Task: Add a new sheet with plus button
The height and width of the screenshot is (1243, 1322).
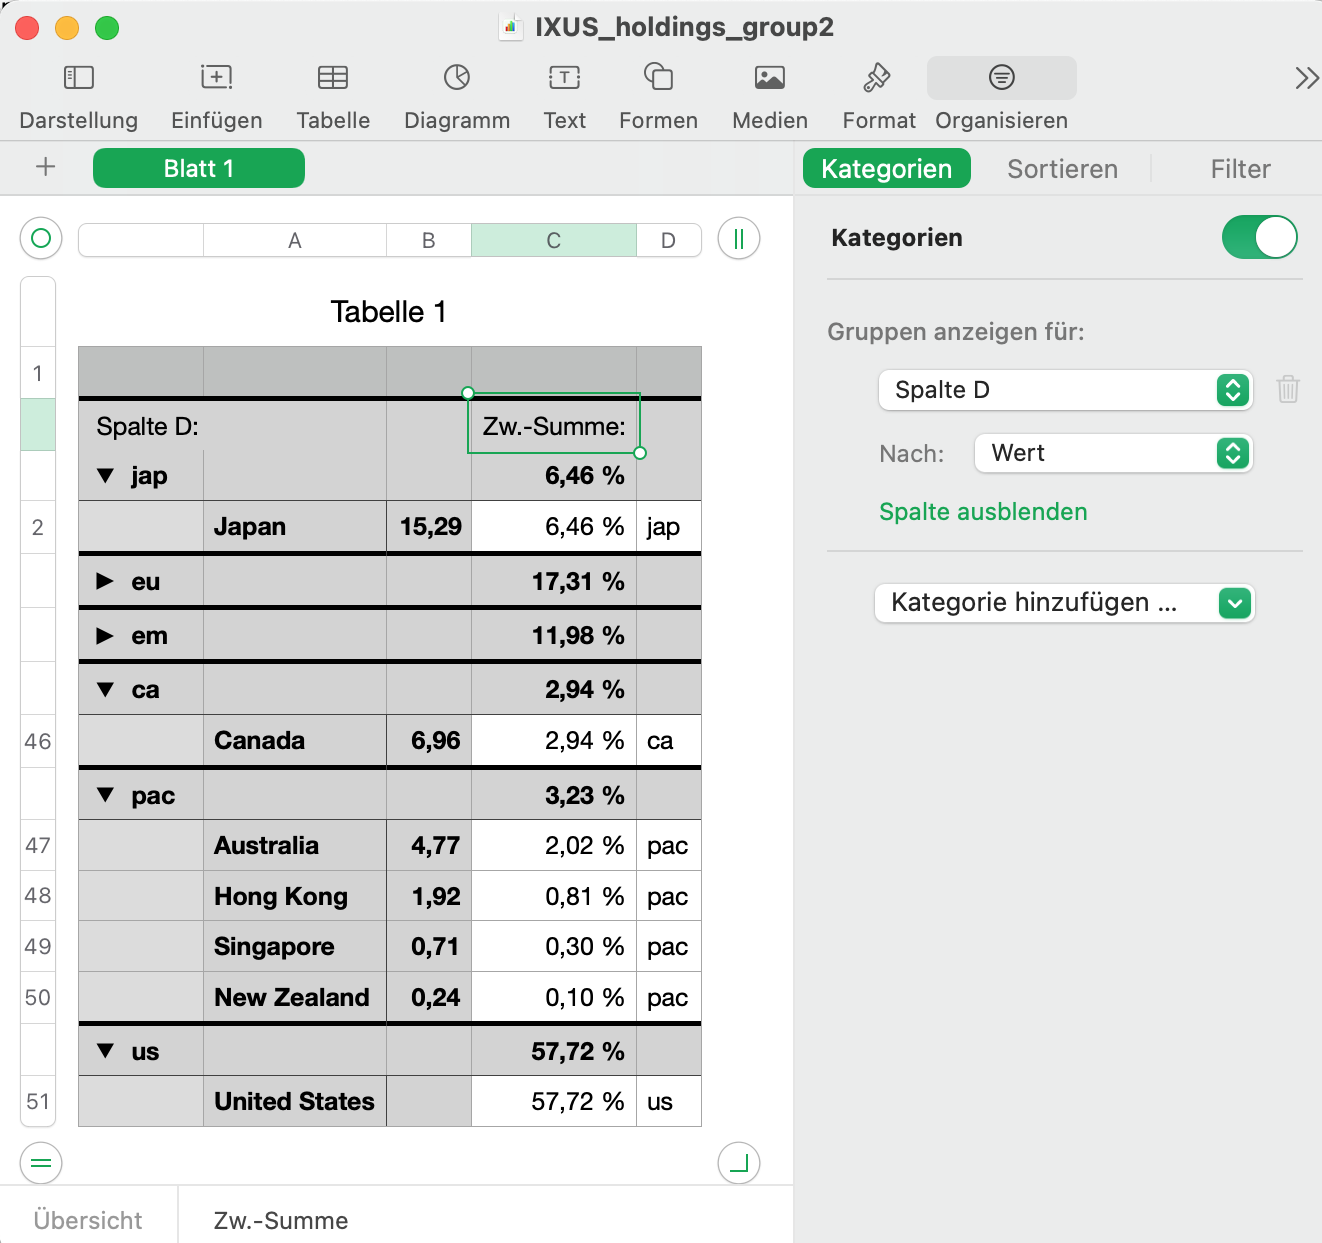Action: [45, 167]
